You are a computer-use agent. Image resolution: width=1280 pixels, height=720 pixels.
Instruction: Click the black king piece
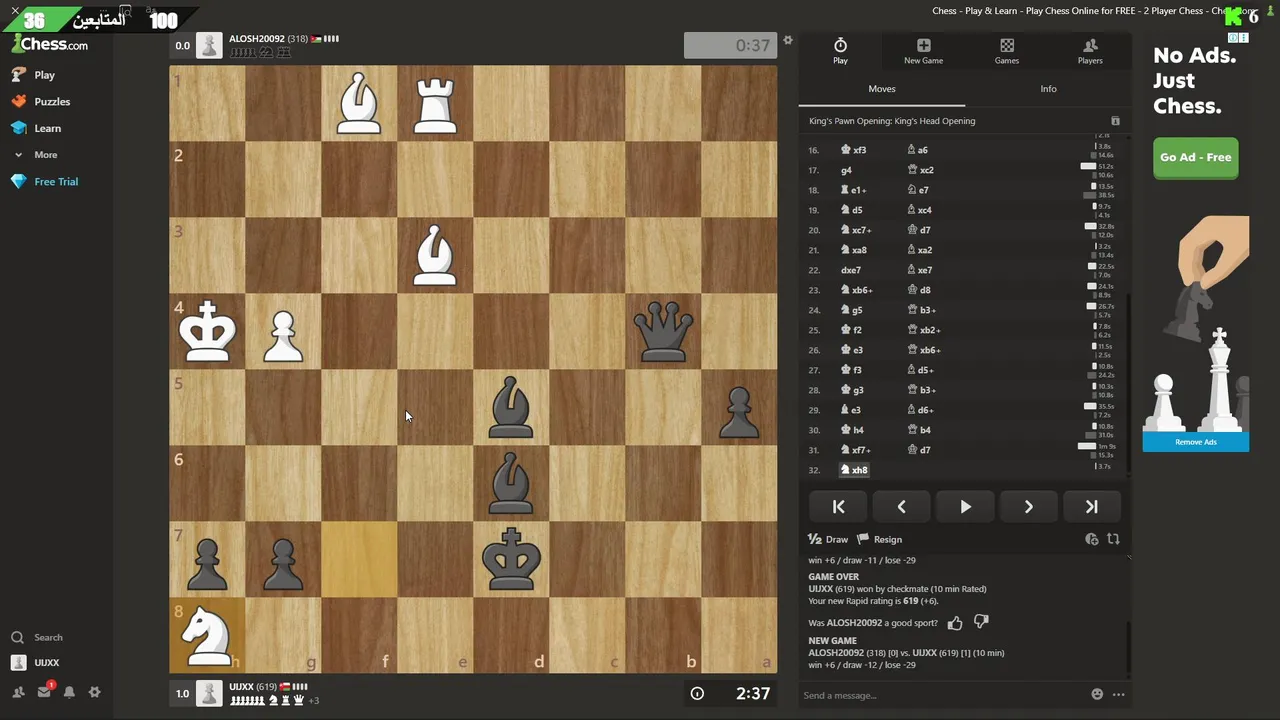[x=511, y=559]
